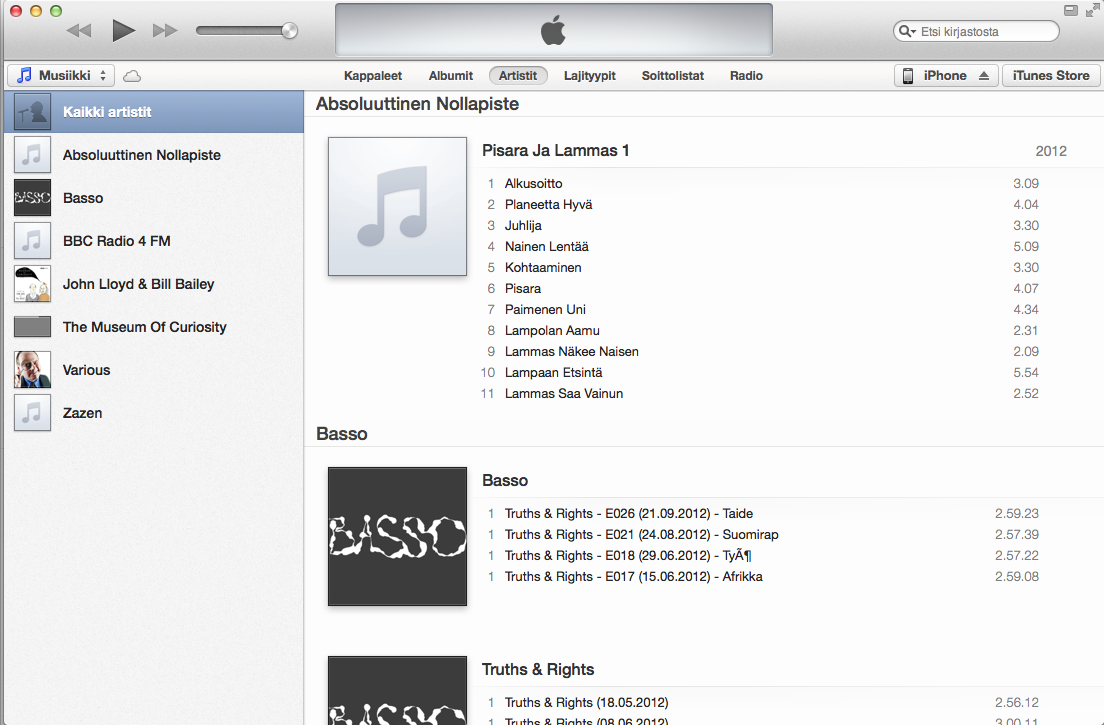This screenshot has height=725, width=1104.
Task: Select The Museum Of Curiosity artist
Action: 154,327
